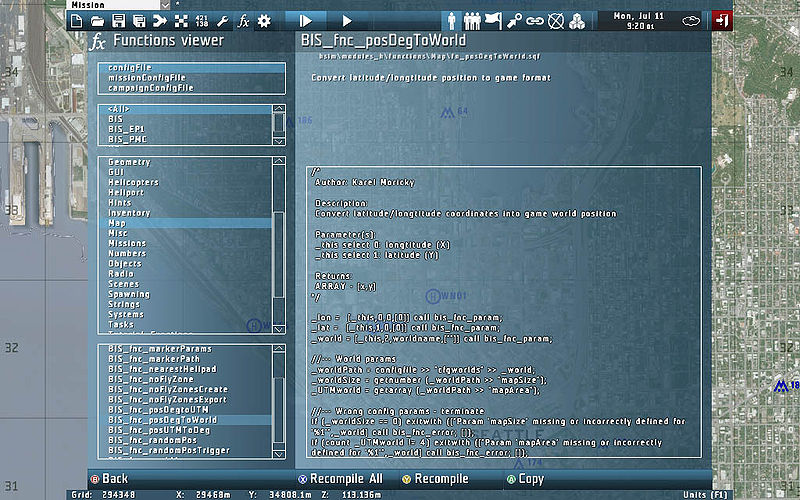Click the Back button
800x500 pixels.
[x=109, y=479]
